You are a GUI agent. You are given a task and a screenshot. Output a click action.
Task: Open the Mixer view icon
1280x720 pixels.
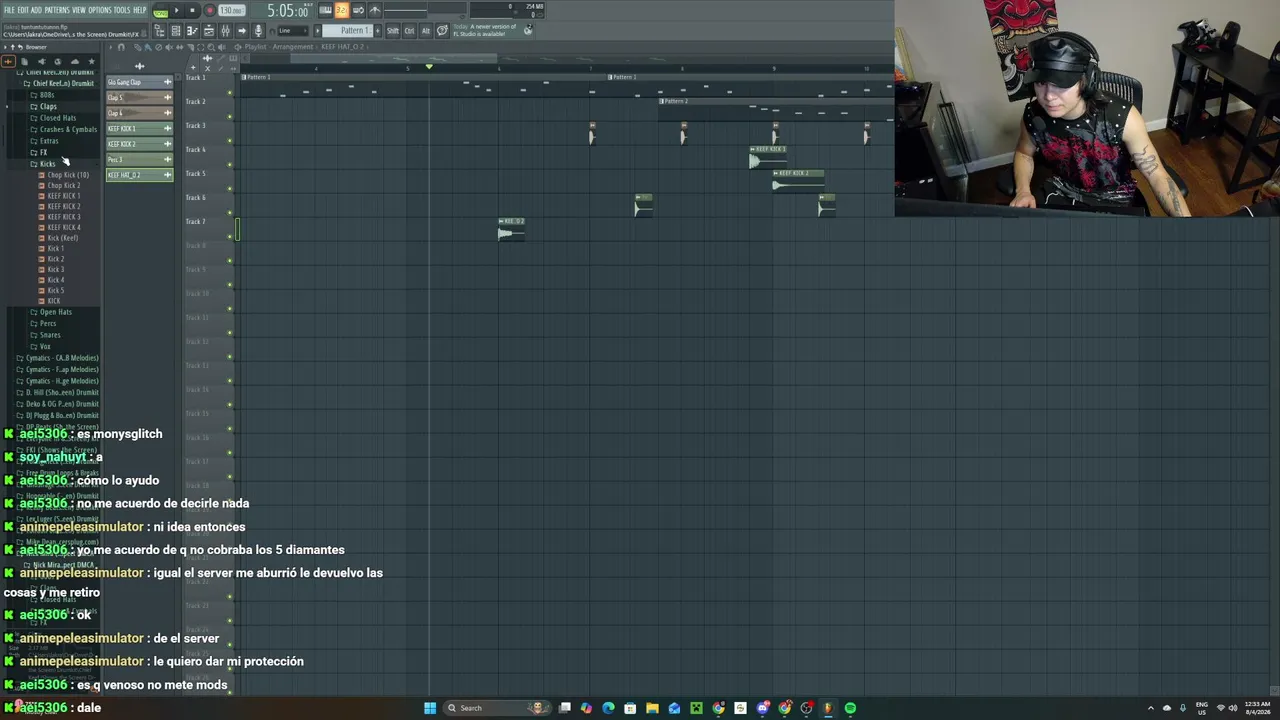click(x=225, y=31)
